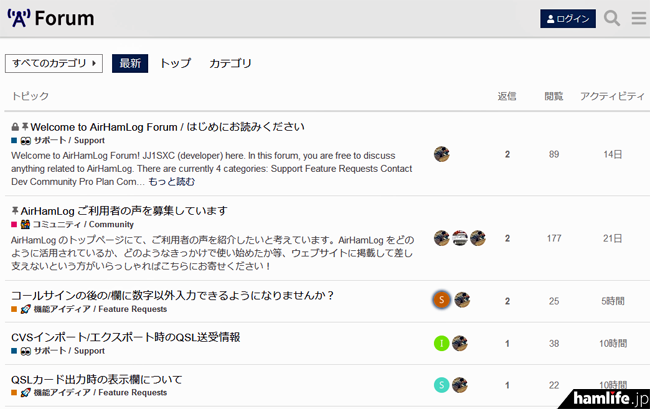Click poster avatar on Welcome topic row
The height and width of the screenshot is (409, 650).
coord(441,154)
